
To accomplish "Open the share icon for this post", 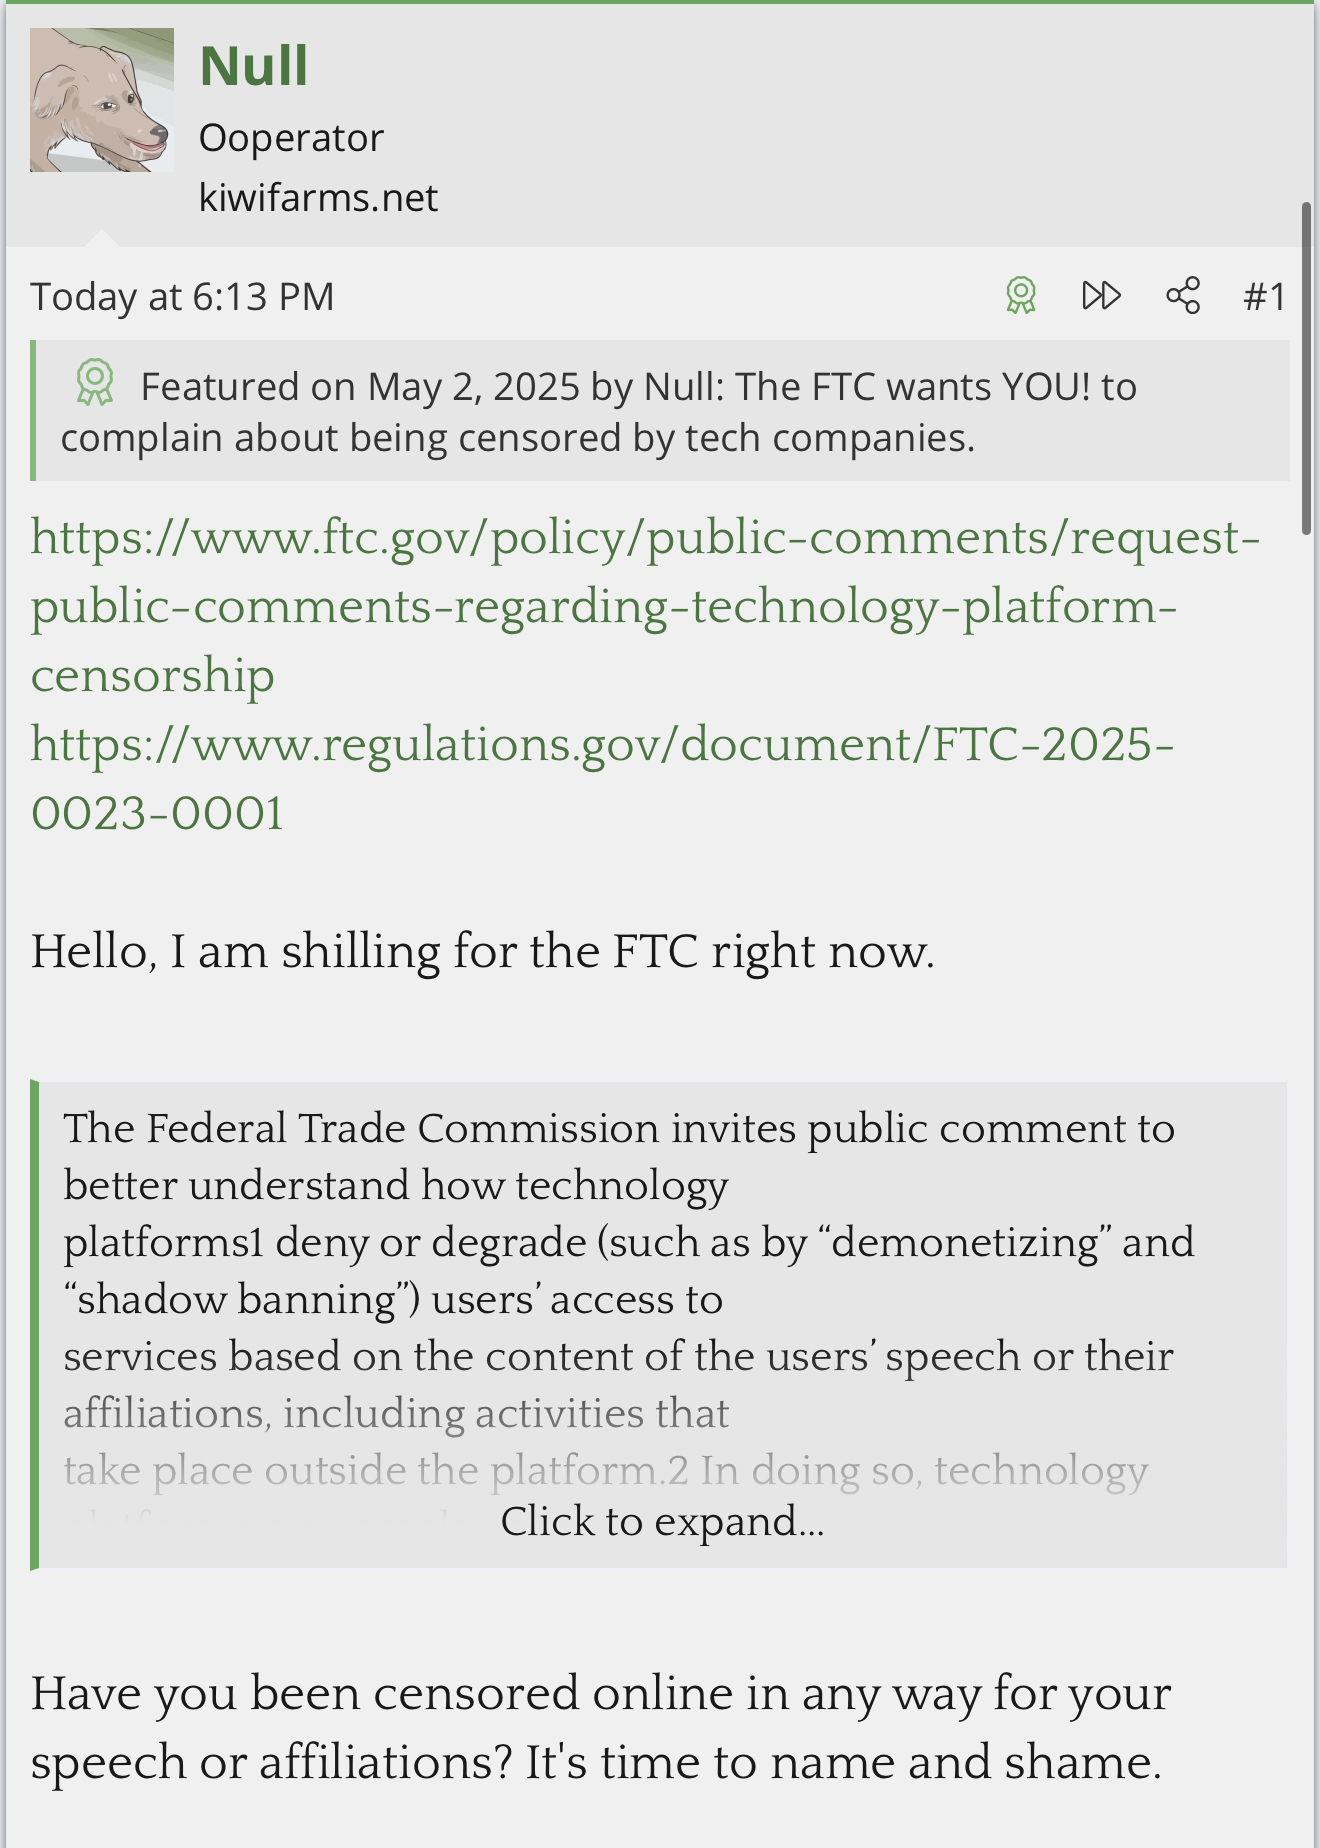I will coord(1183,296).
